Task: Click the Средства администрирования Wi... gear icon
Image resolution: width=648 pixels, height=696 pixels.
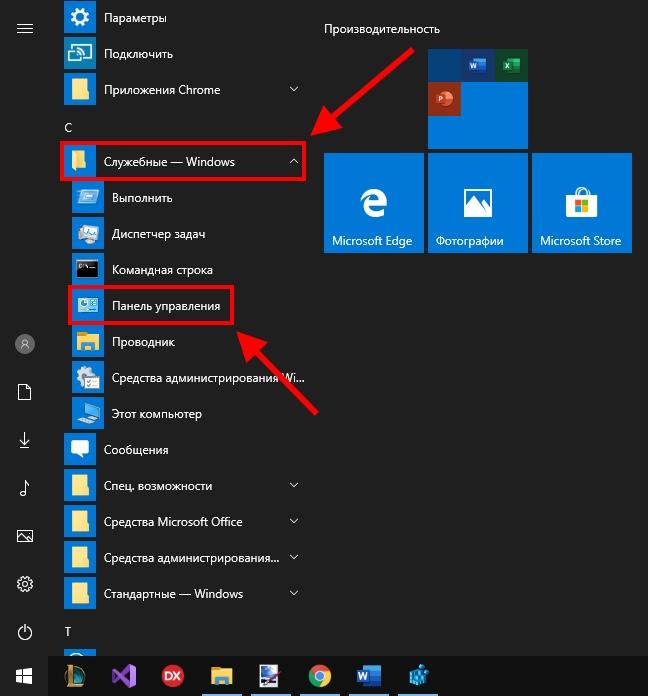Action: [88, 377]
